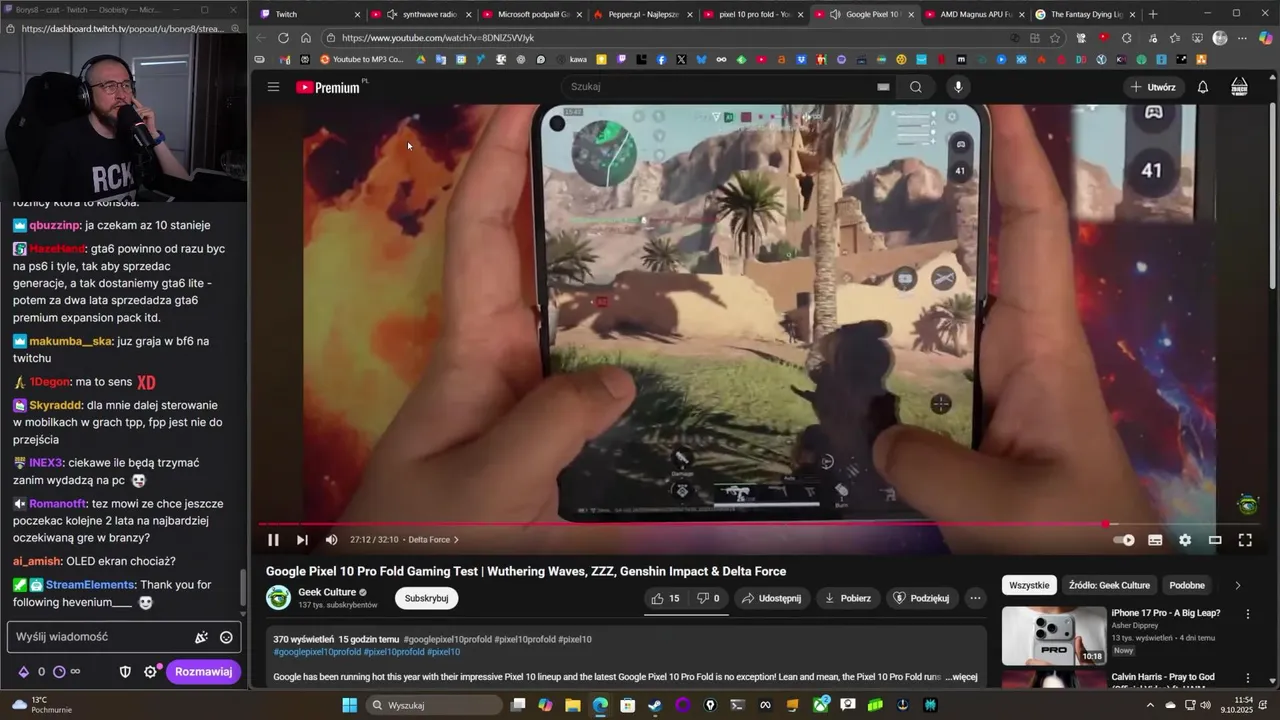Viewport: 1280px width, 720px height.
Task: Focus the Wyślij wiadomość chat box
Action: [123, 637]
